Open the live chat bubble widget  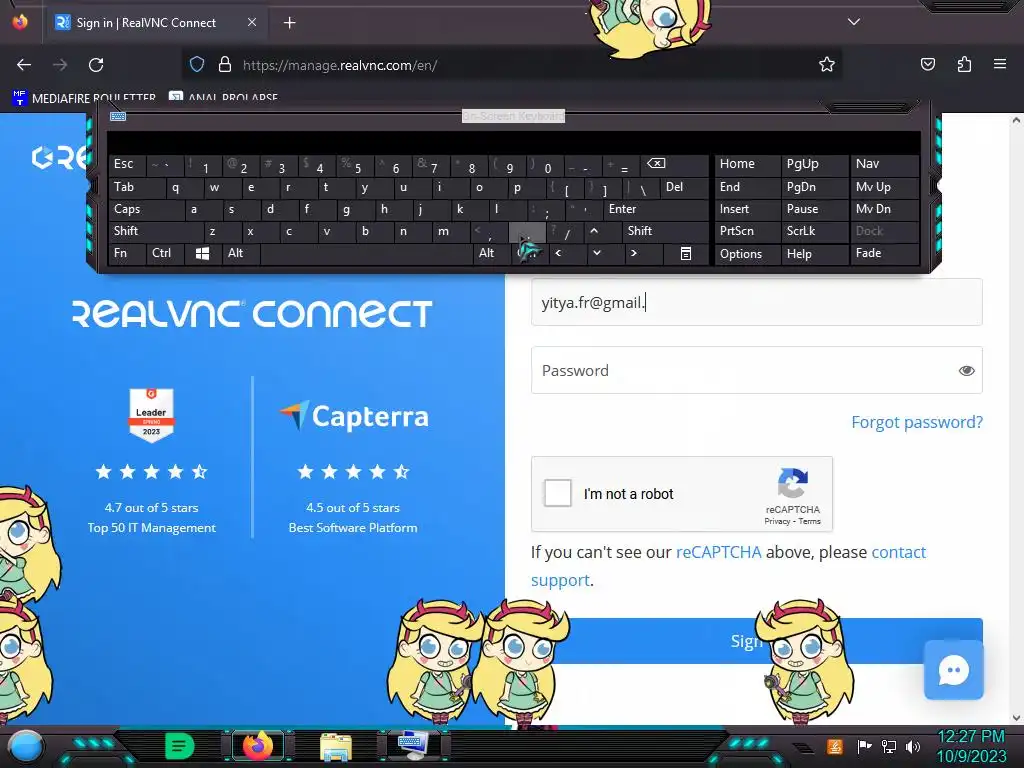[953, 670]
